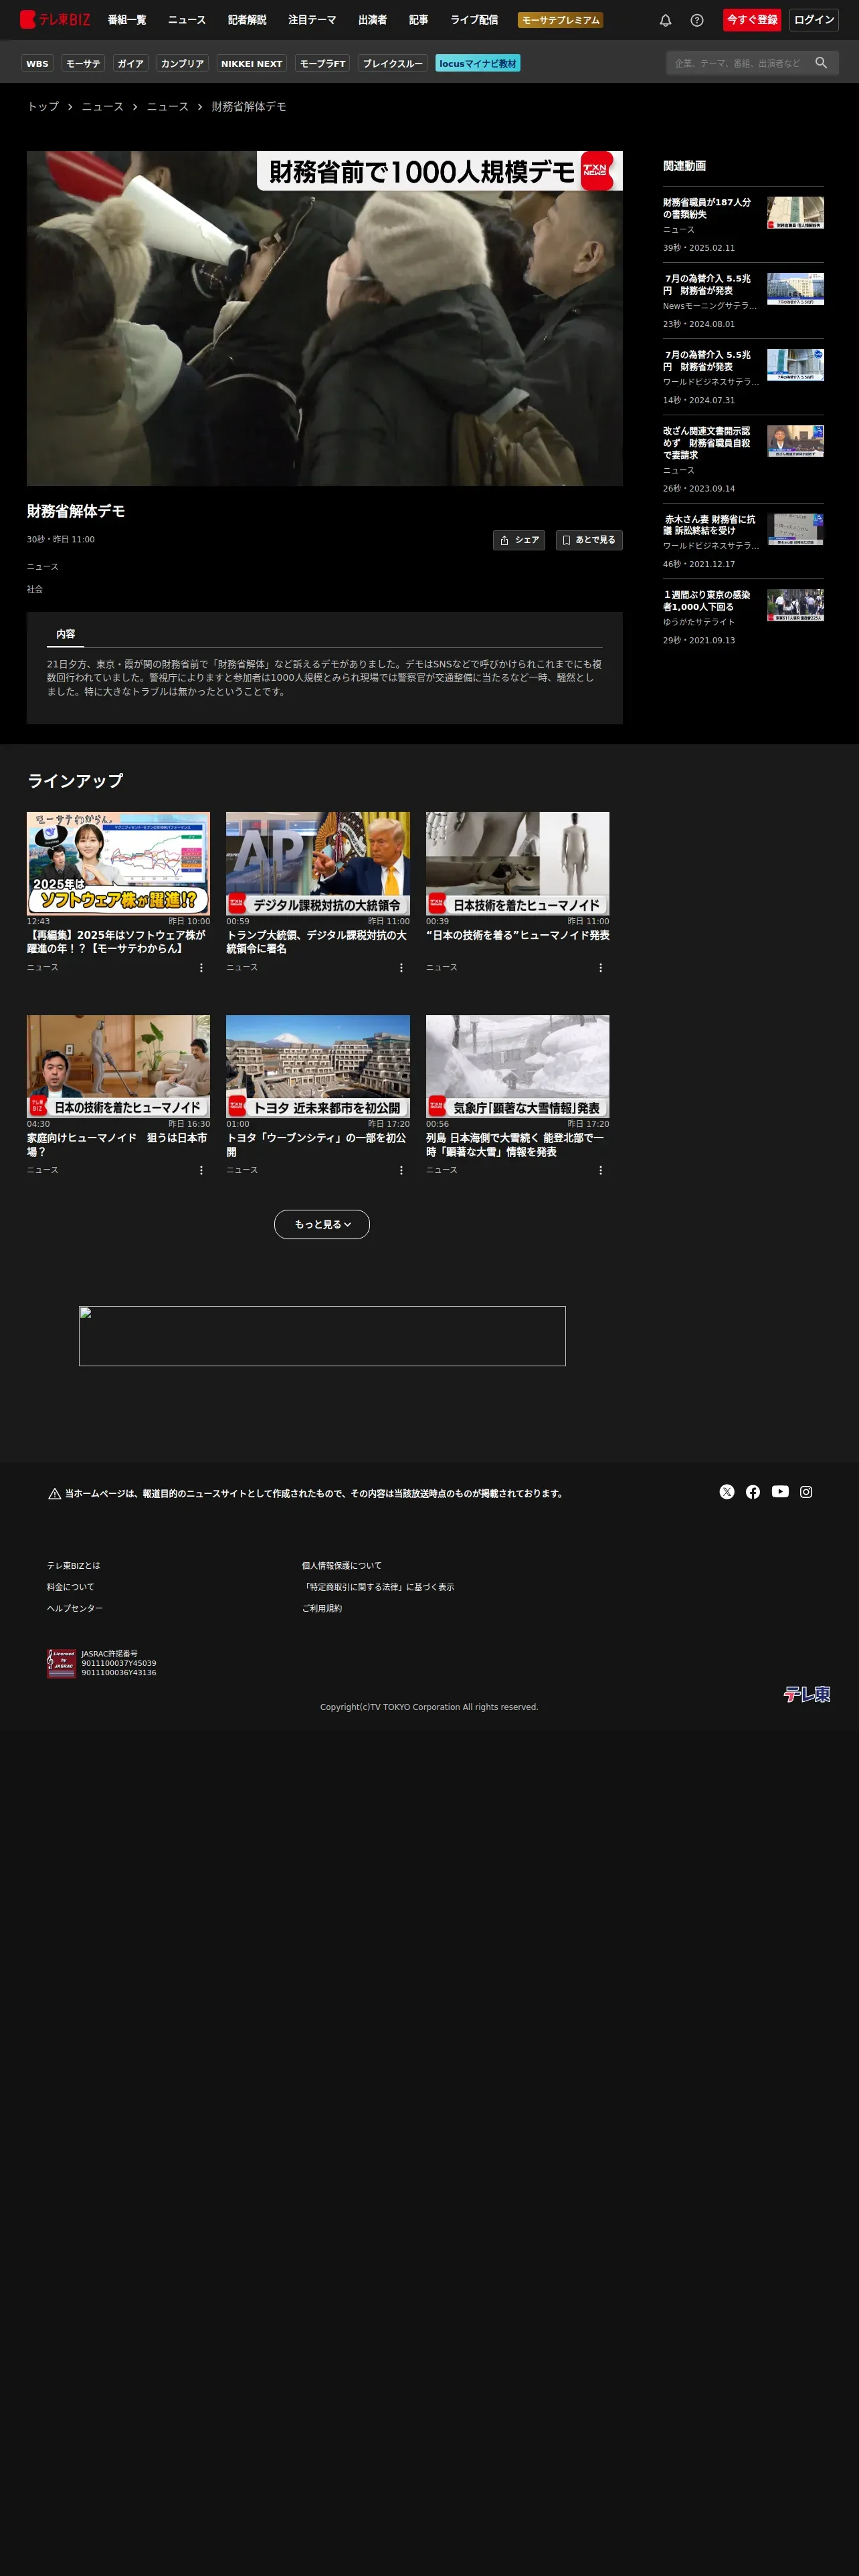The image size is (859, 2576).
Task: Open the 注目テーマ menu item
Action: click(x=312, y=20)
